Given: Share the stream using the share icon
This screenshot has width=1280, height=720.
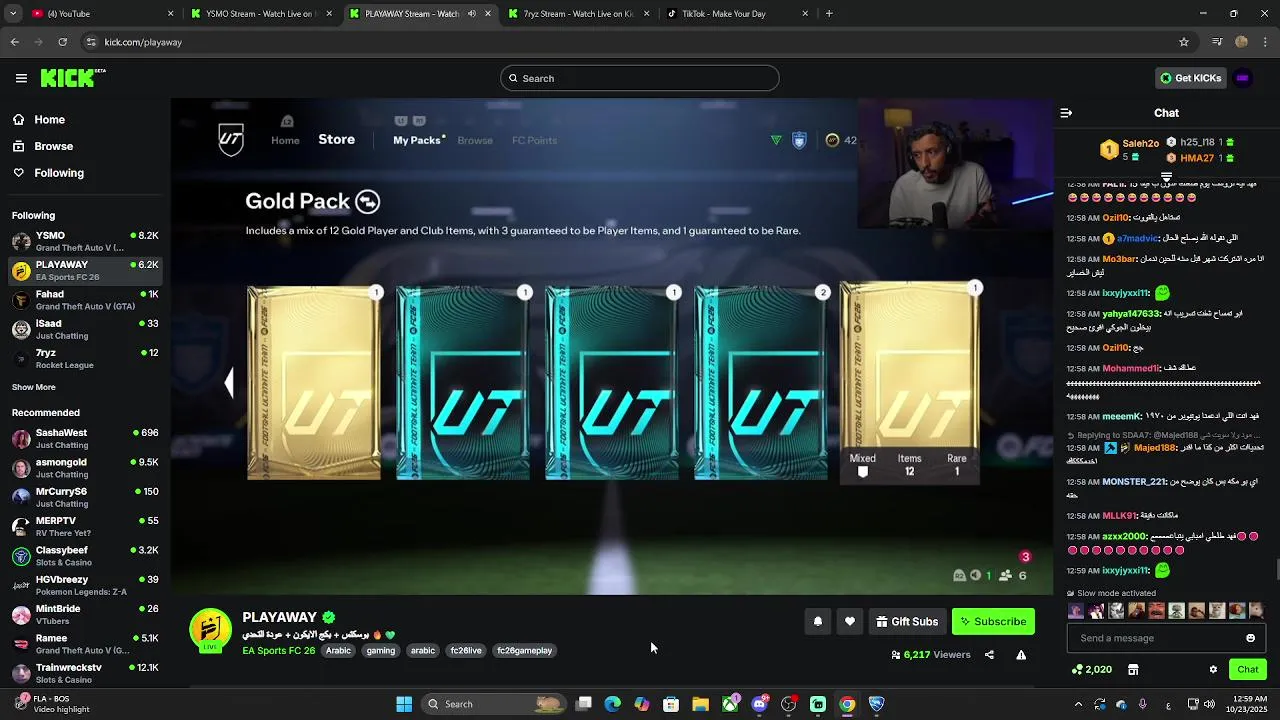Looking at the screenshot, I should pyautogui.click(x=989, y=655).
